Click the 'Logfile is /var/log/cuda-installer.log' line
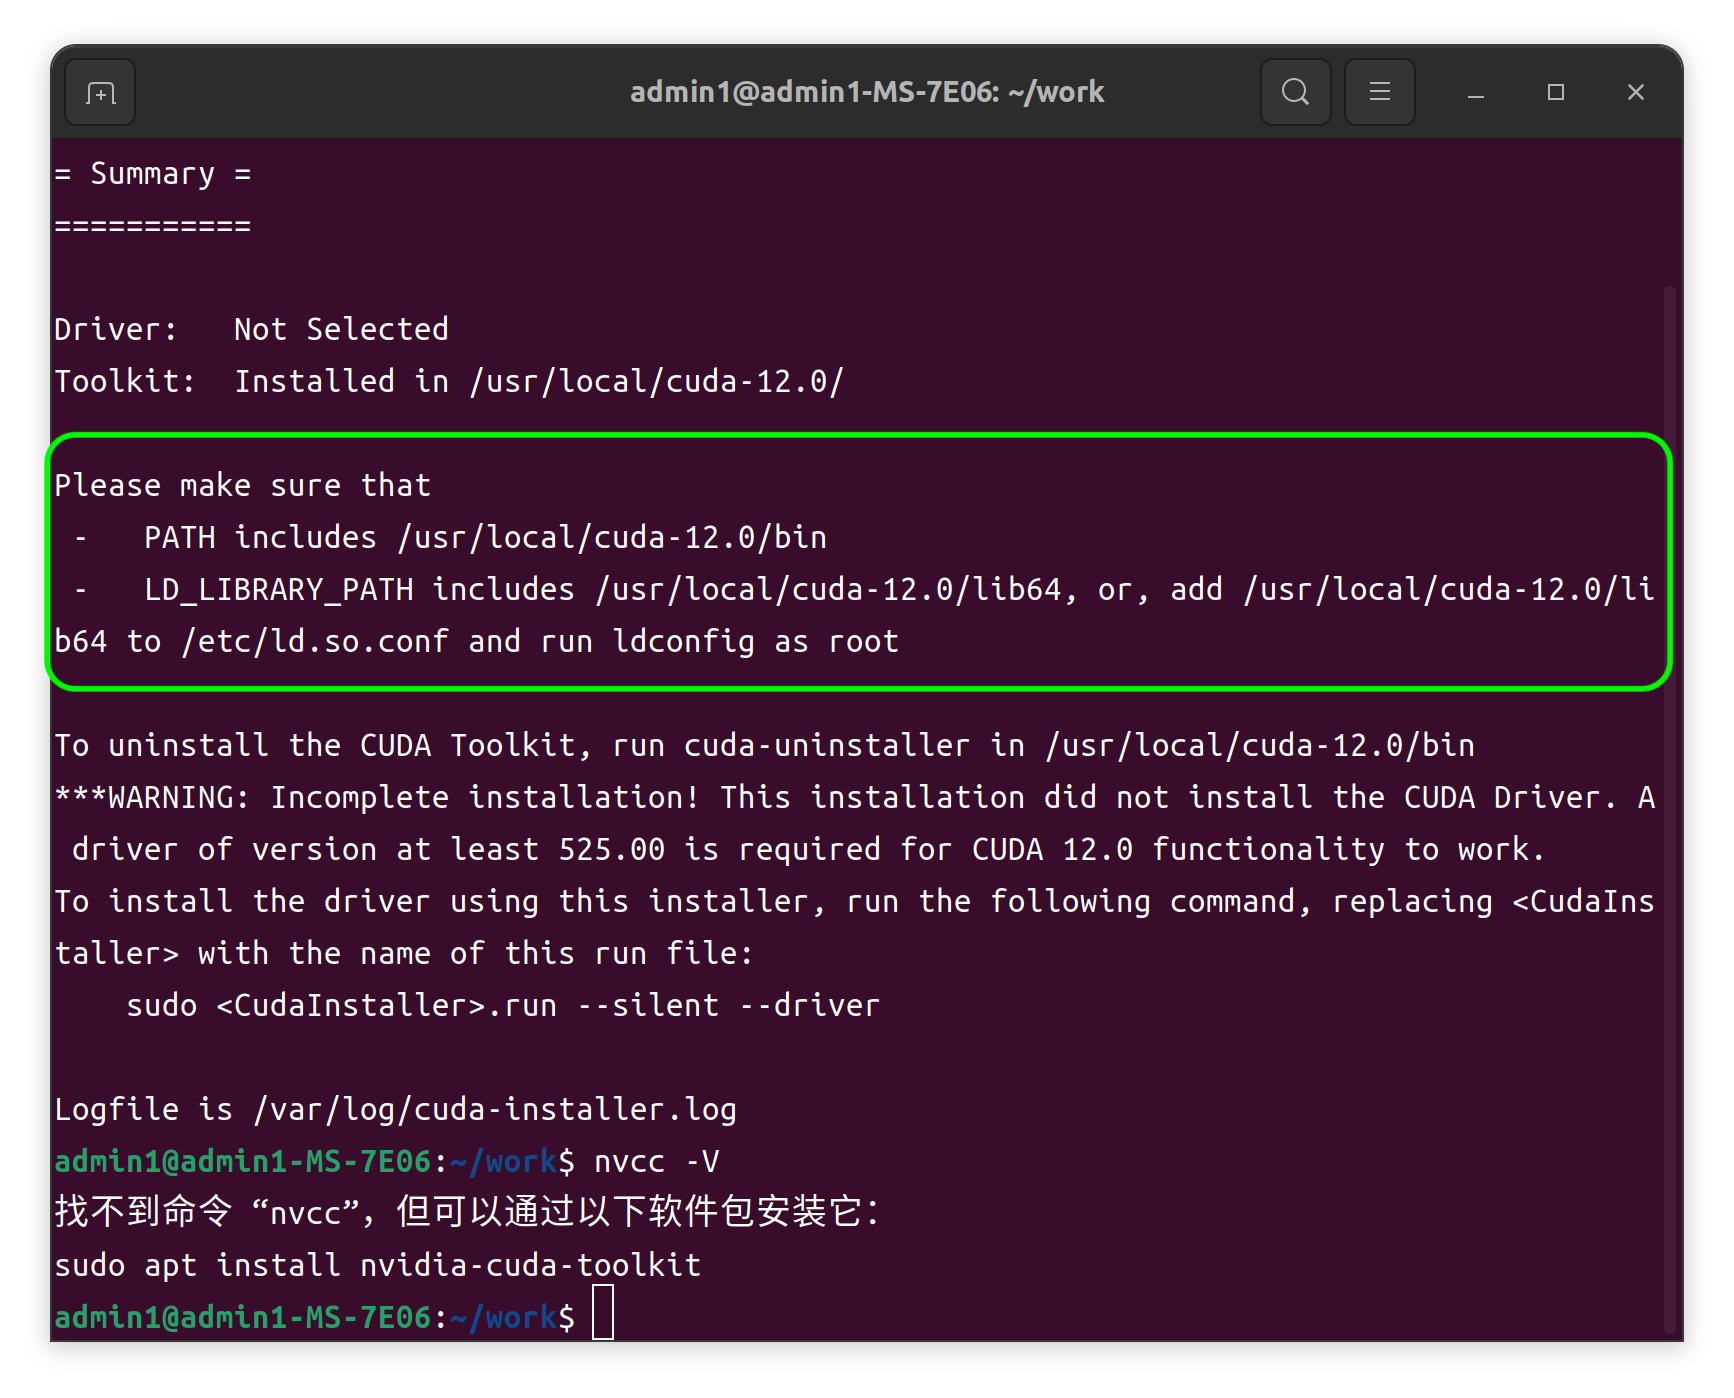1734x1398 pixels. (x=395, y=1109)
